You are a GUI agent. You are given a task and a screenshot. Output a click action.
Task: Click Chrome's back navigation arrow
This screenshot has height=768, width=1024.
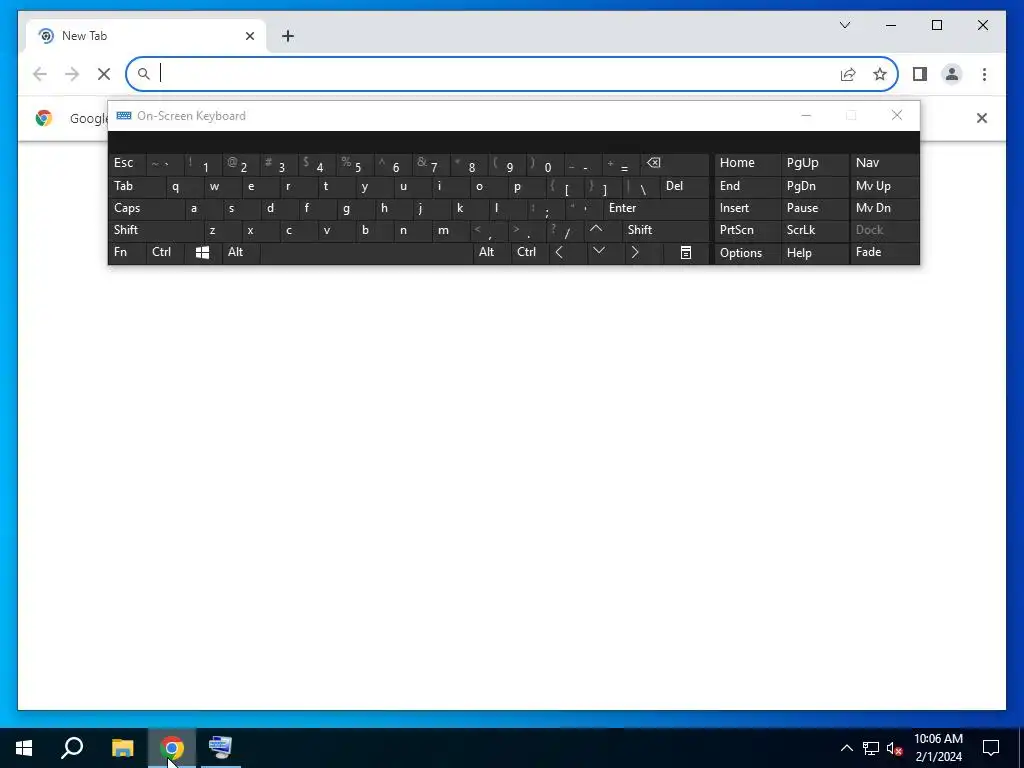[40, 74]
